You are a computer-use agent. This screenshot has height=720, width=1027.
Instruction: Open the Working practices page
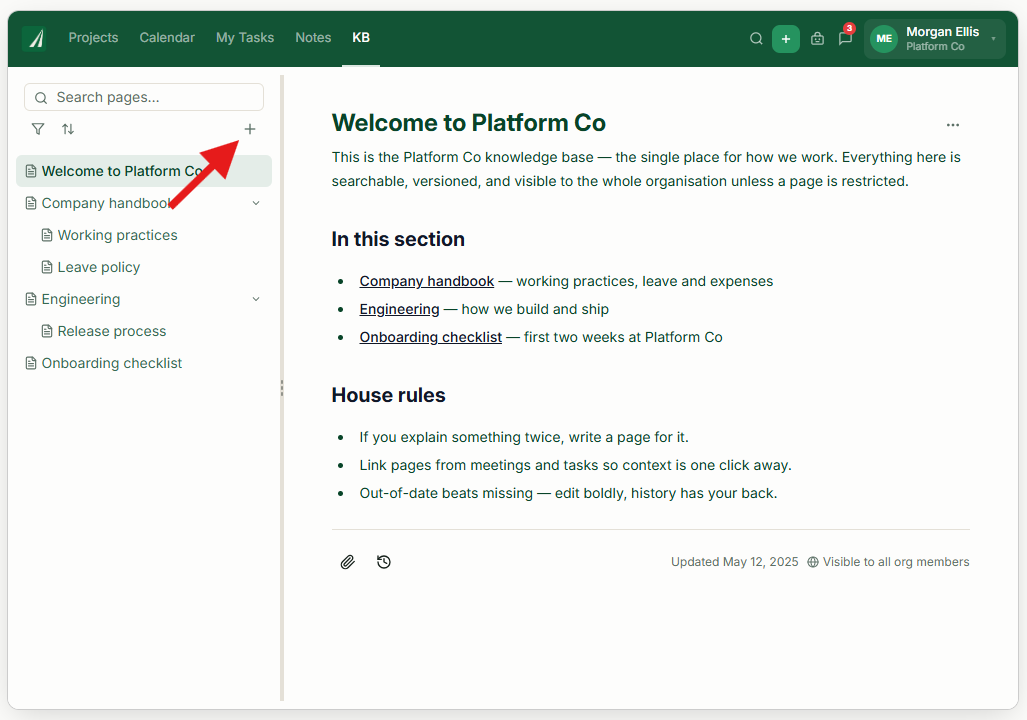(x=143, y=235)
